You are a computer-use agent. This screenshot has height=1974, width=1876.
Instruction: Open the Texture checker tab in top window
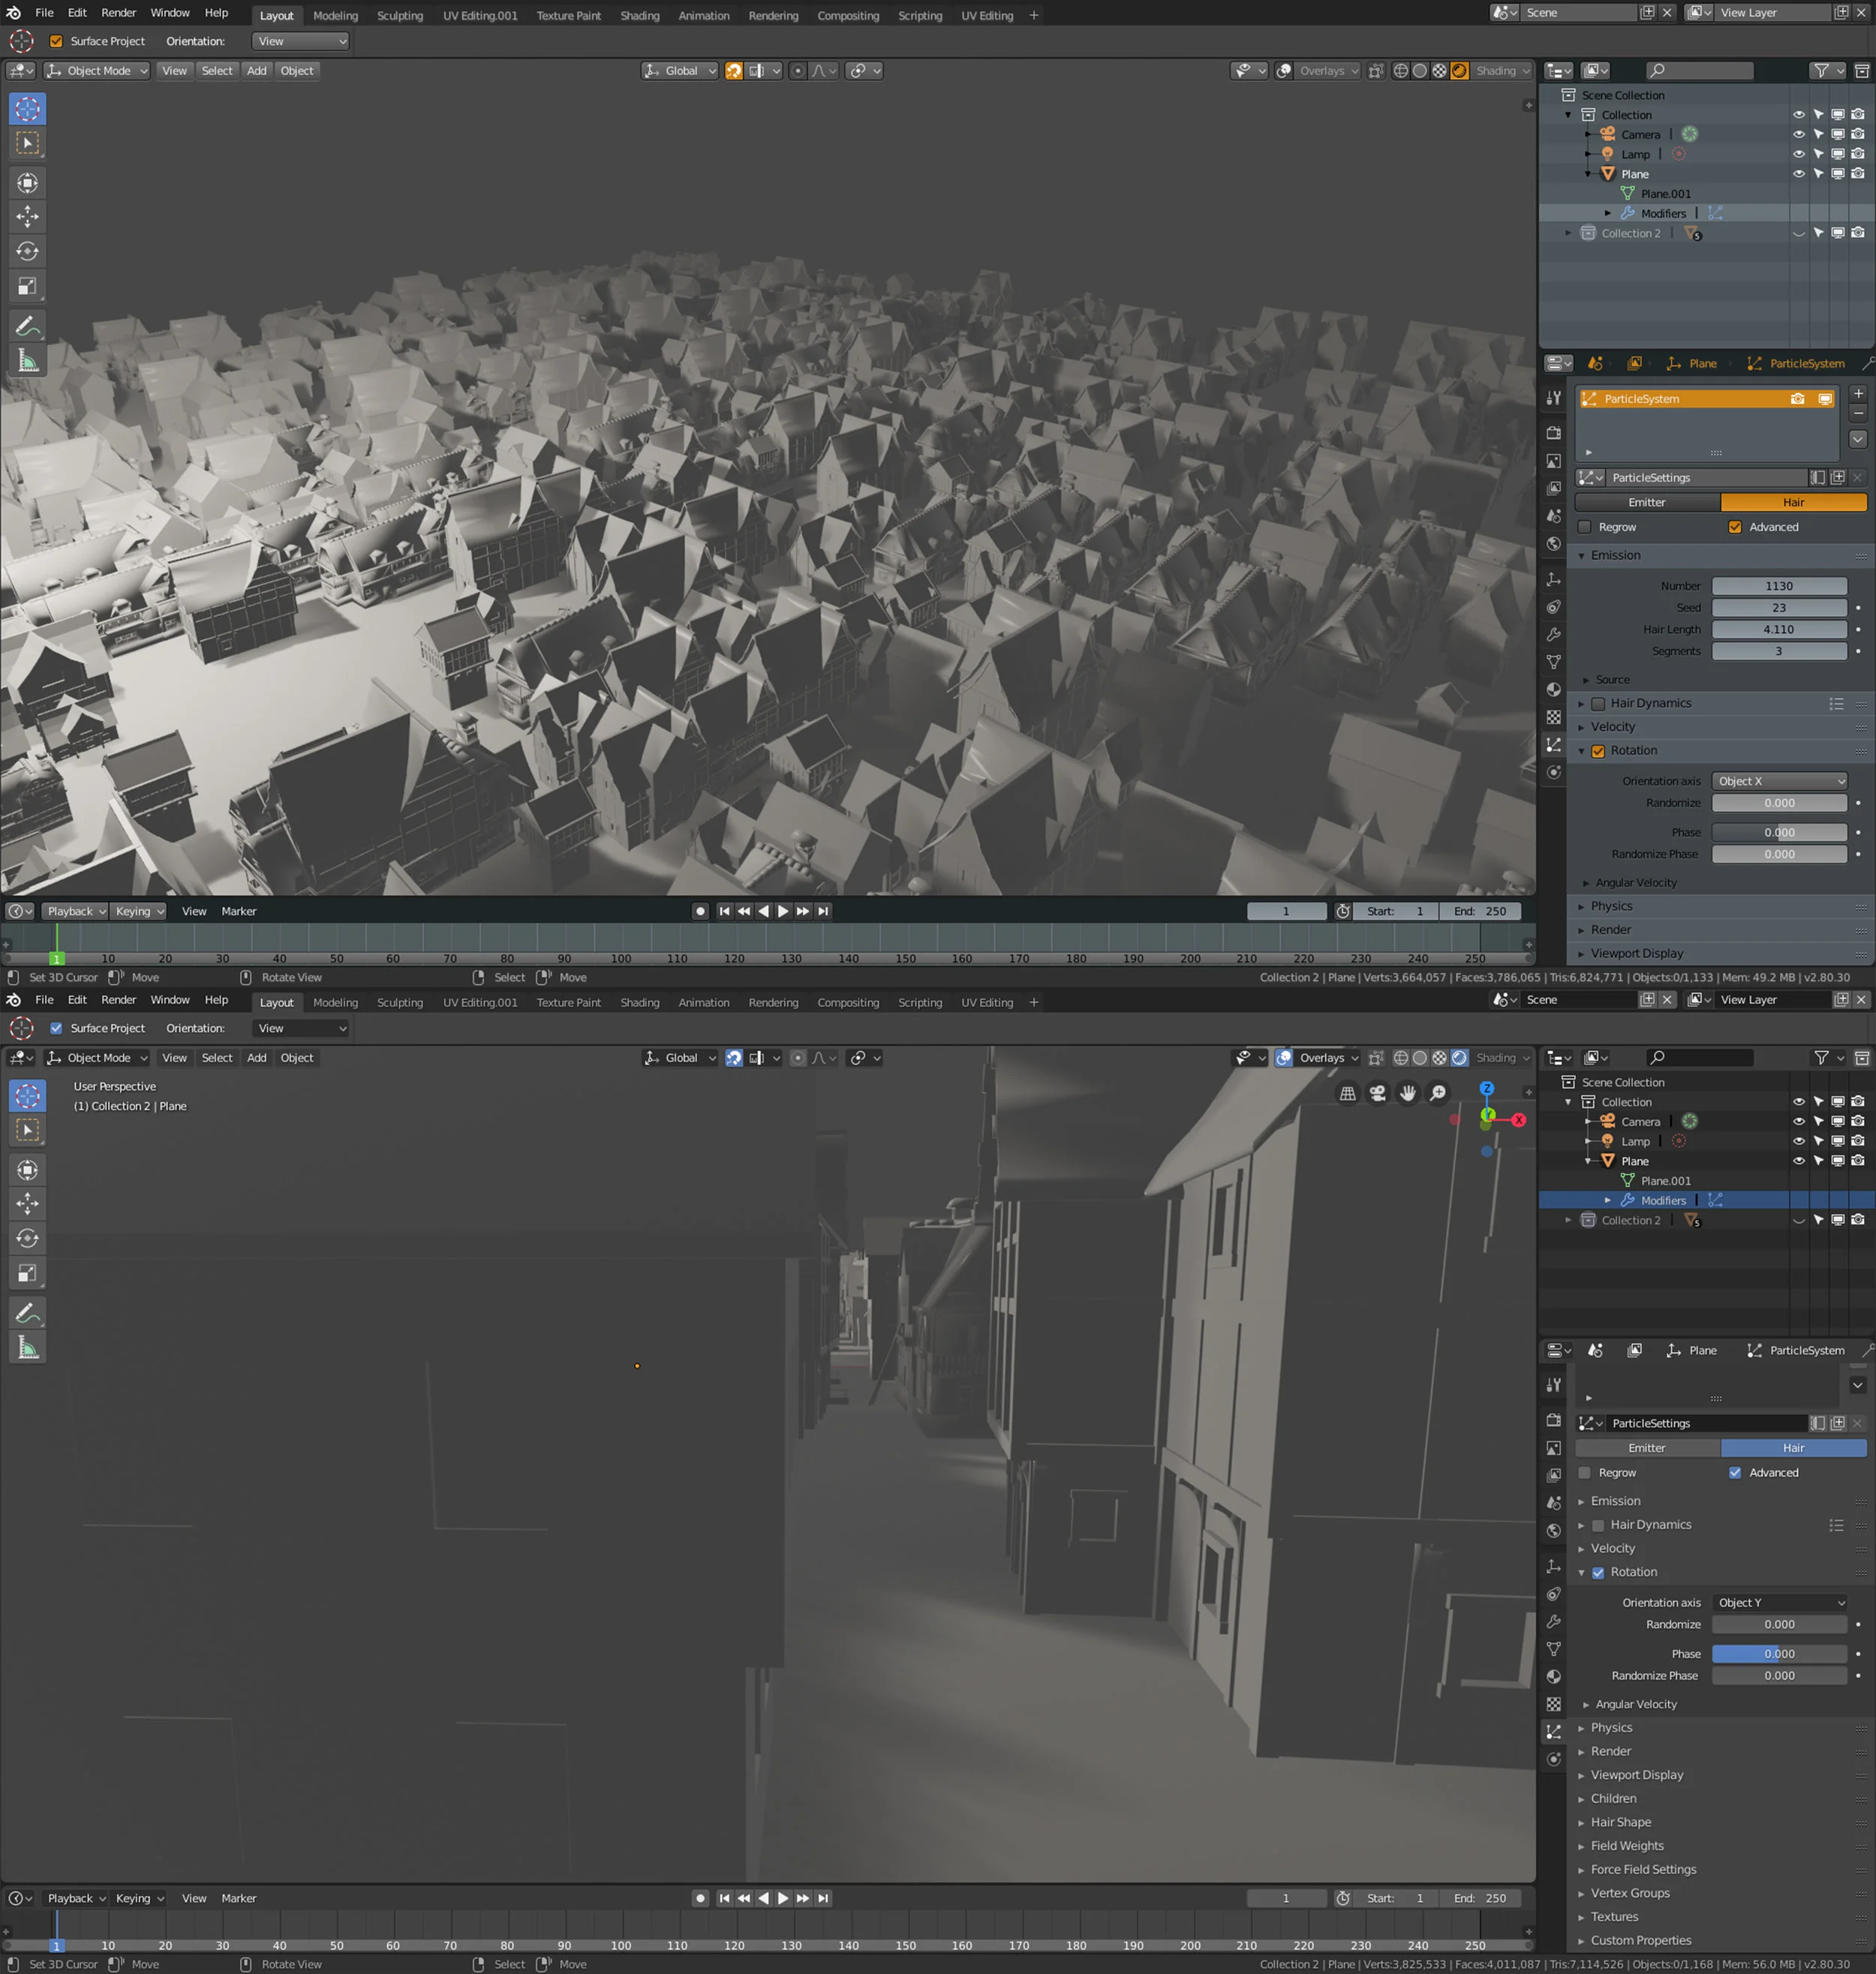coord(1553,717)
